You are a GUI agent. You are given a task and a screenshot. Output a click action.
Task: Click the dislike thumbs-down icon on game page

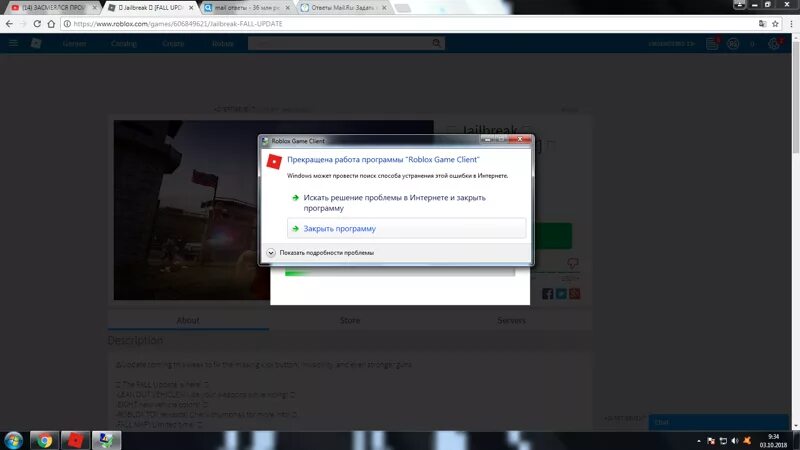[x=573, y=263]
